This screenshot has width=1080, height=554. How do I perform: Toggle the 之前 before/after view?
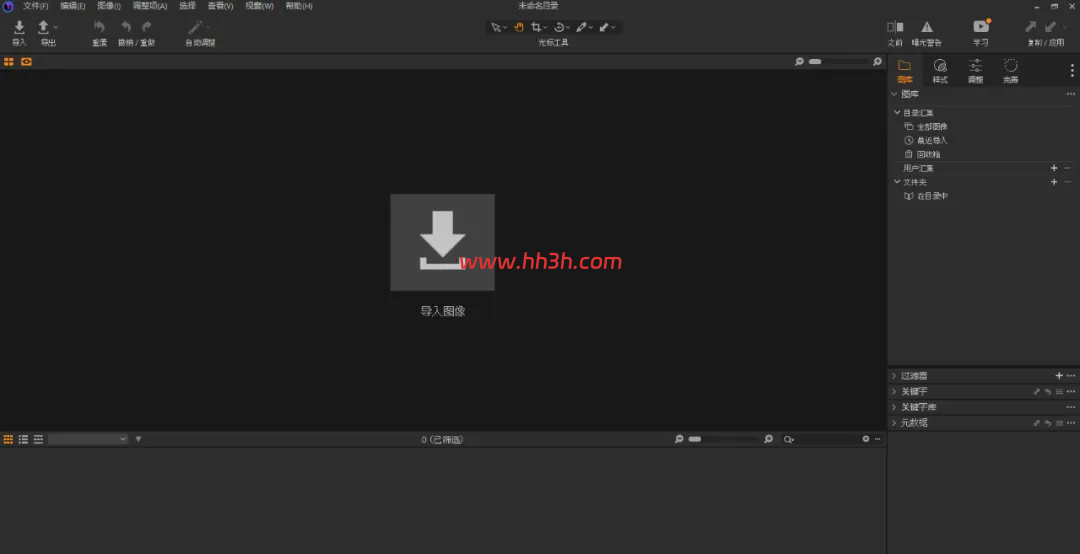pyautogui.click(x=895, y=27)
